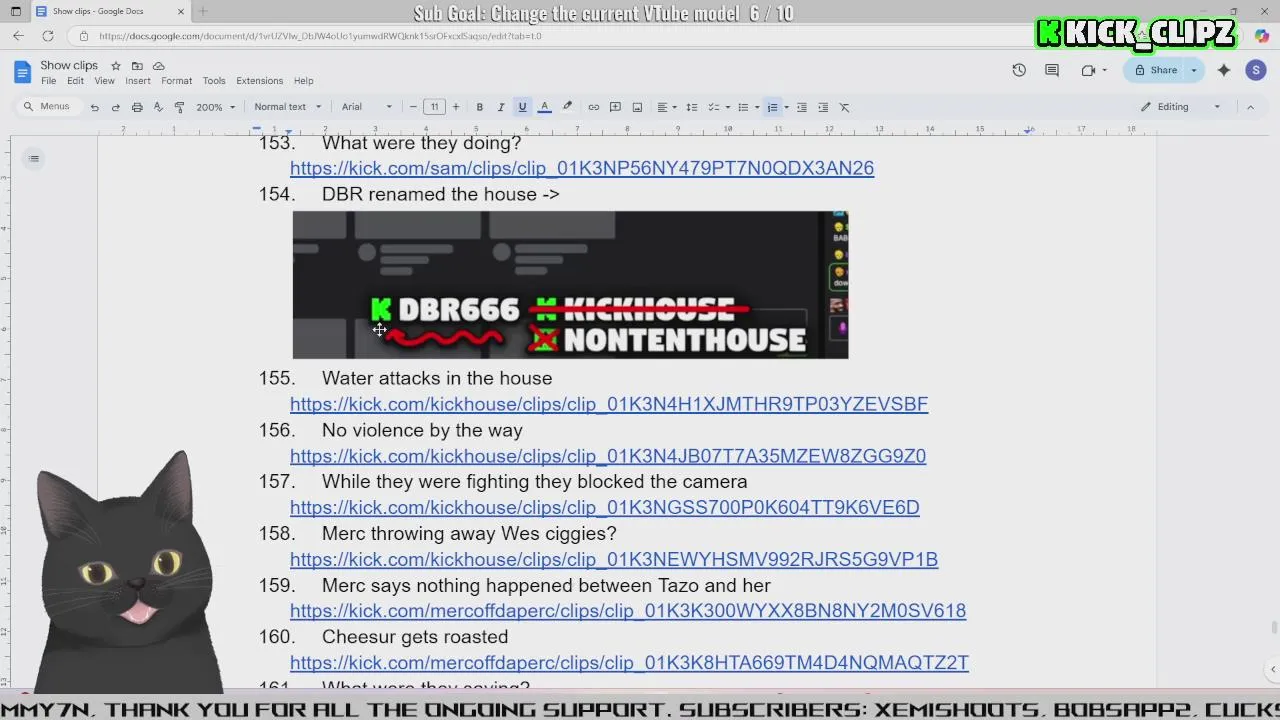Open bulleted list options arrow
The image size is (1280, 720).
756,107
